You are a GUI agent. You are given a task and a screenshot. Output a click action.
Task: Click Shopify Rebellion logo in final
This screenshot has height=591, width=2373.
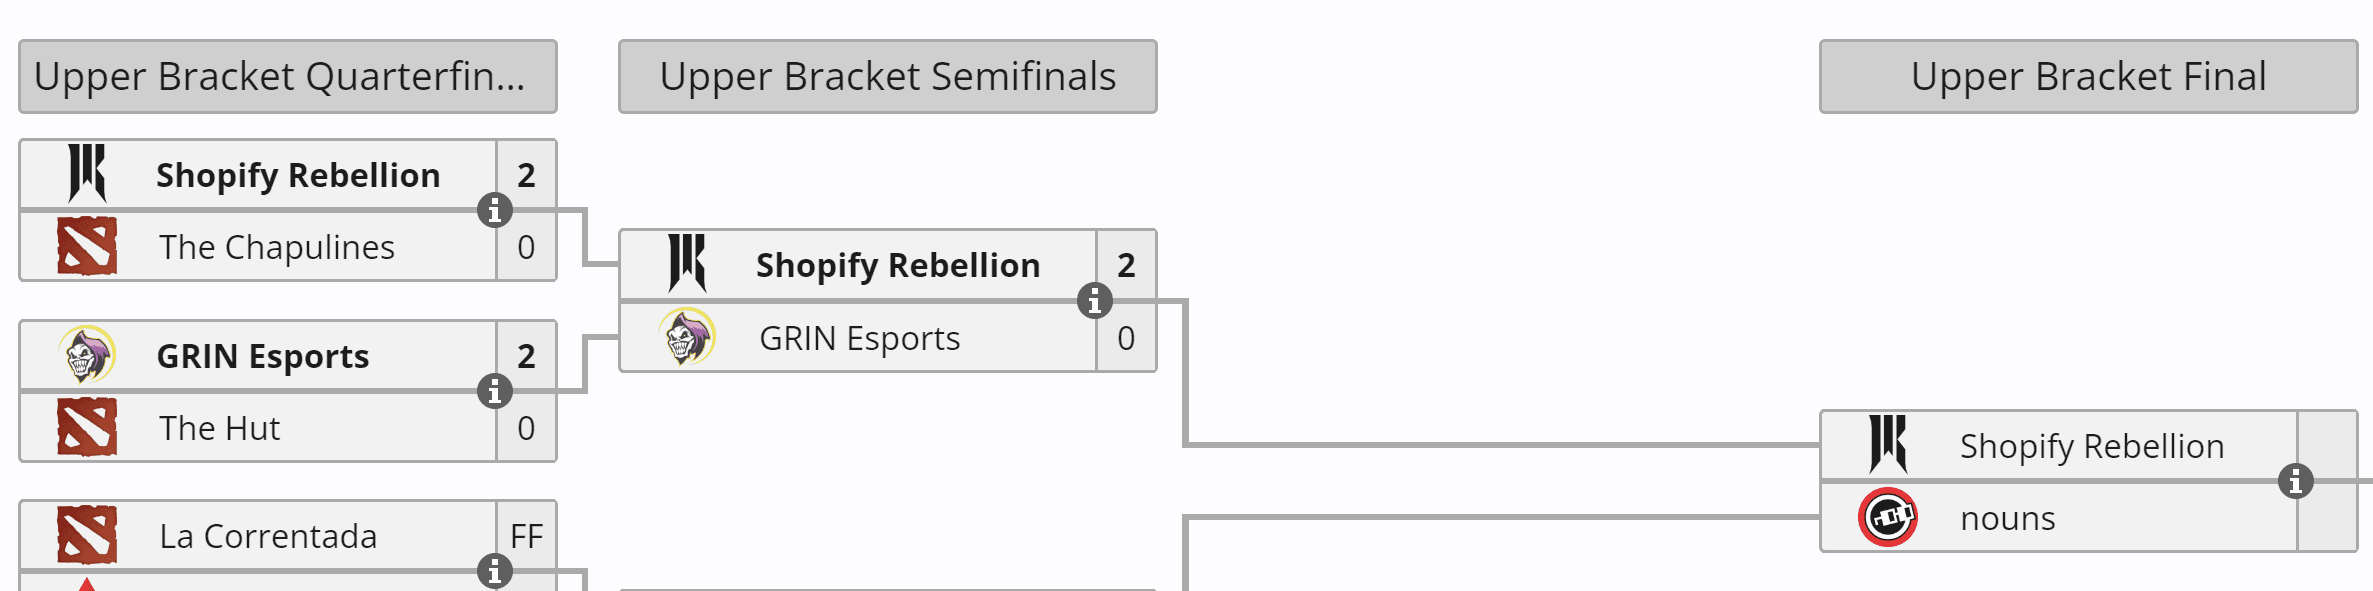pyautogui.click(x=1888, y=444)
